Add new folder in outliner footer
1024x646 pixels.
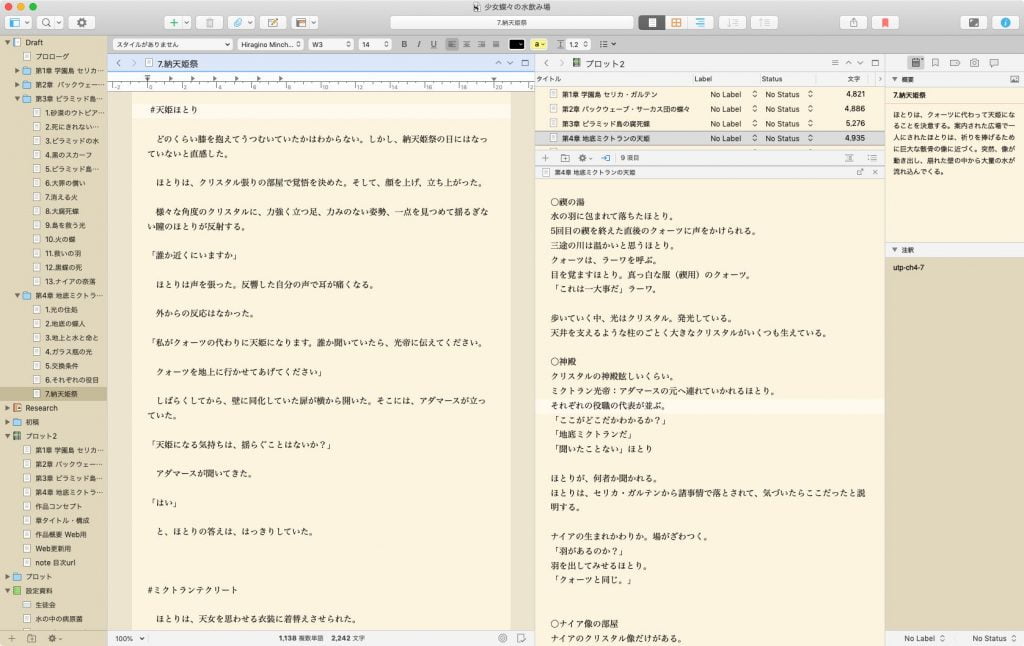[x=565, y=158]
